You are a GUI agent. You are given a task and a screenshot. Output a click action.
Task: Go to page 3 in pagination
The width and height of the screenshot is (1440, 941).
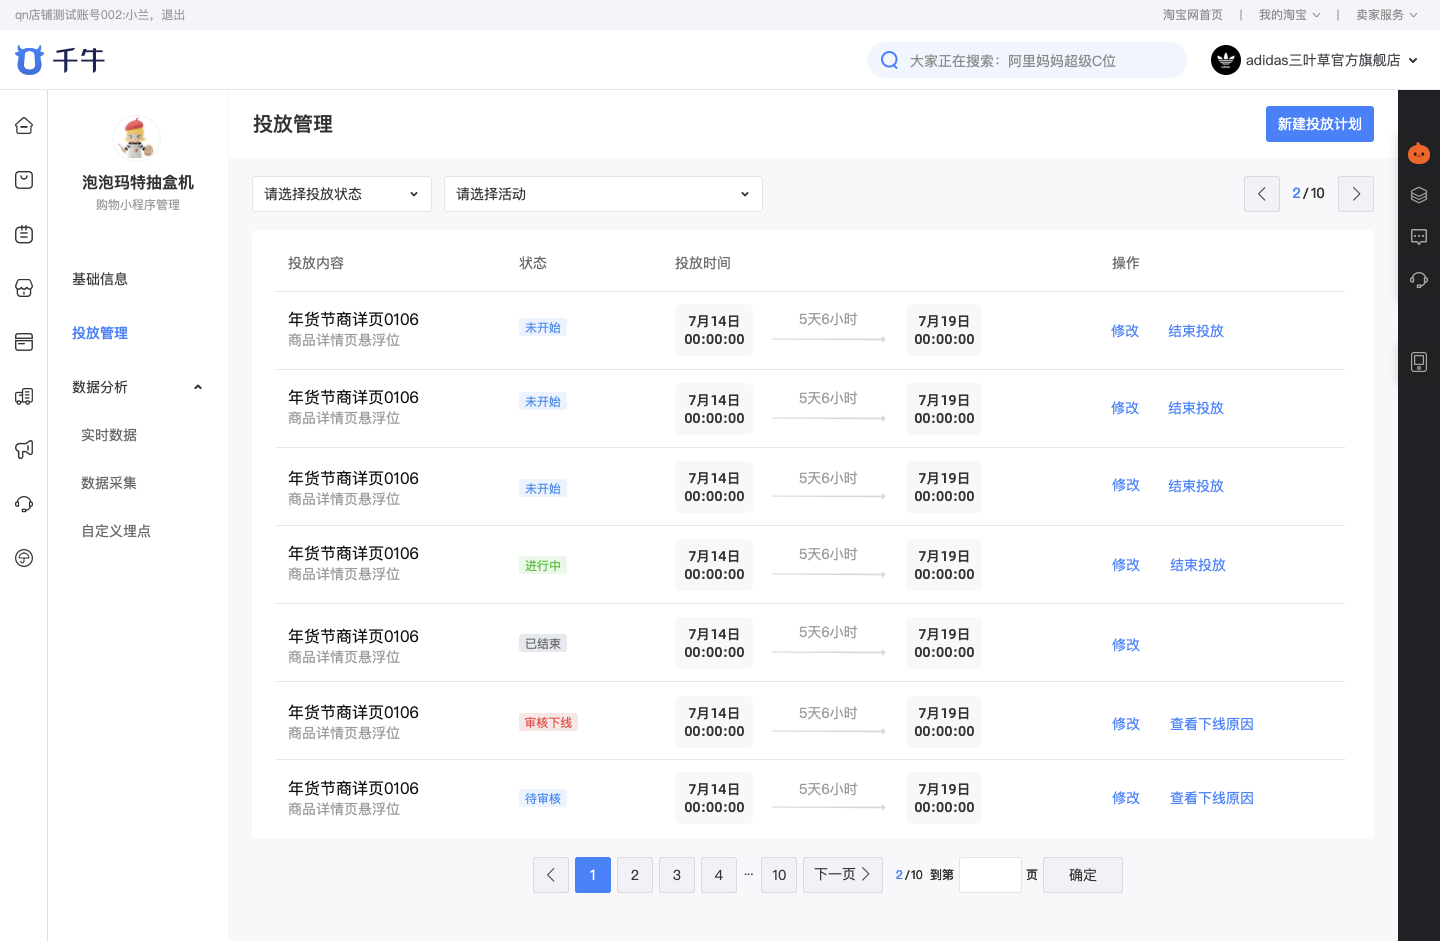[x=677, y=875]
